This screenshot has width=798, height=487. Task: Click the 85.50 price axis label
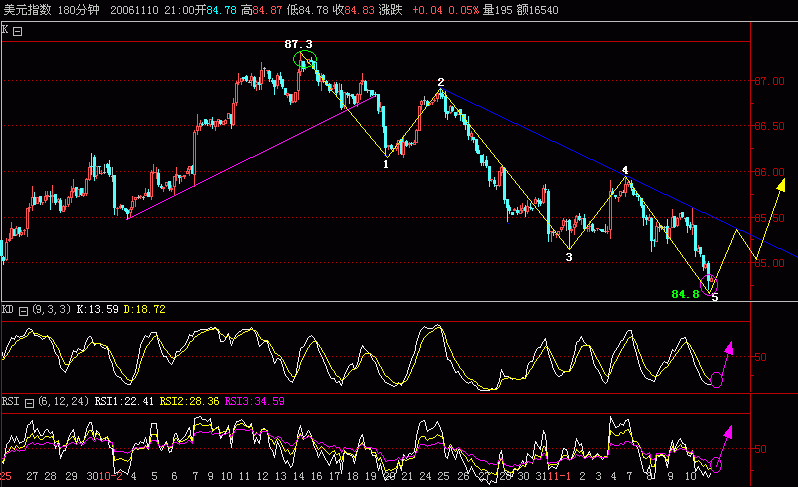coord(769,218)
